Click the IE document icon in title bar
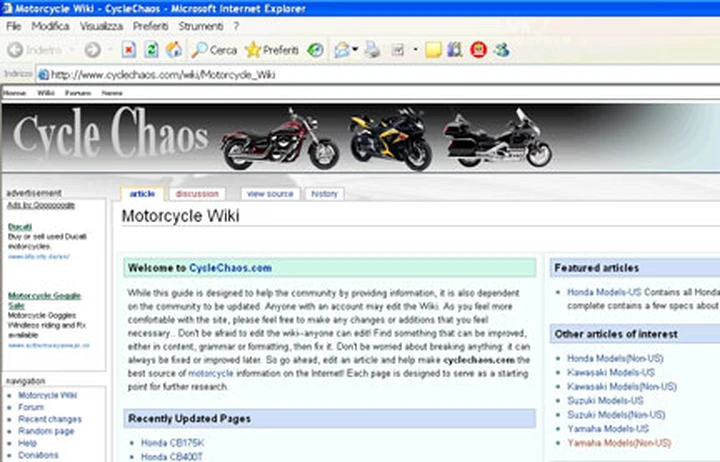This screenshot has width=720, height=462. pos(7,8)
